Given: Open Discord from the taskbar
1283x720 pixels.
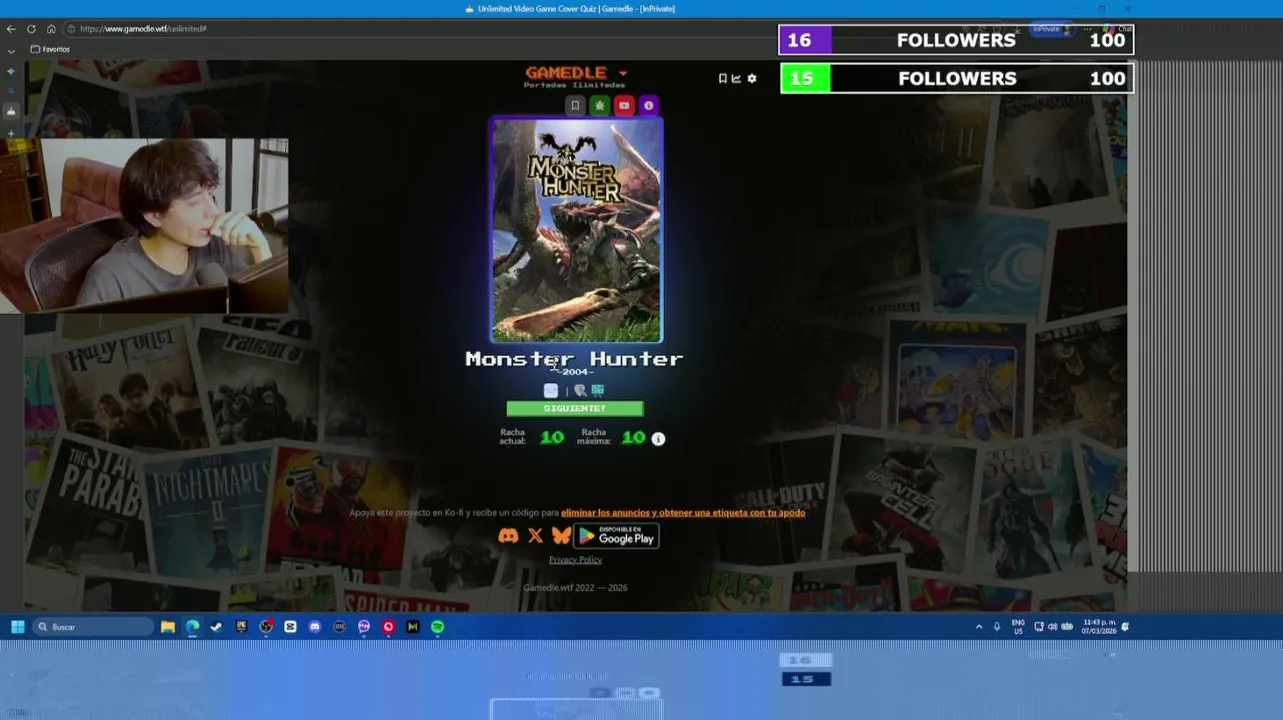Looking at the screenshot, I should [x=315, y=627].
